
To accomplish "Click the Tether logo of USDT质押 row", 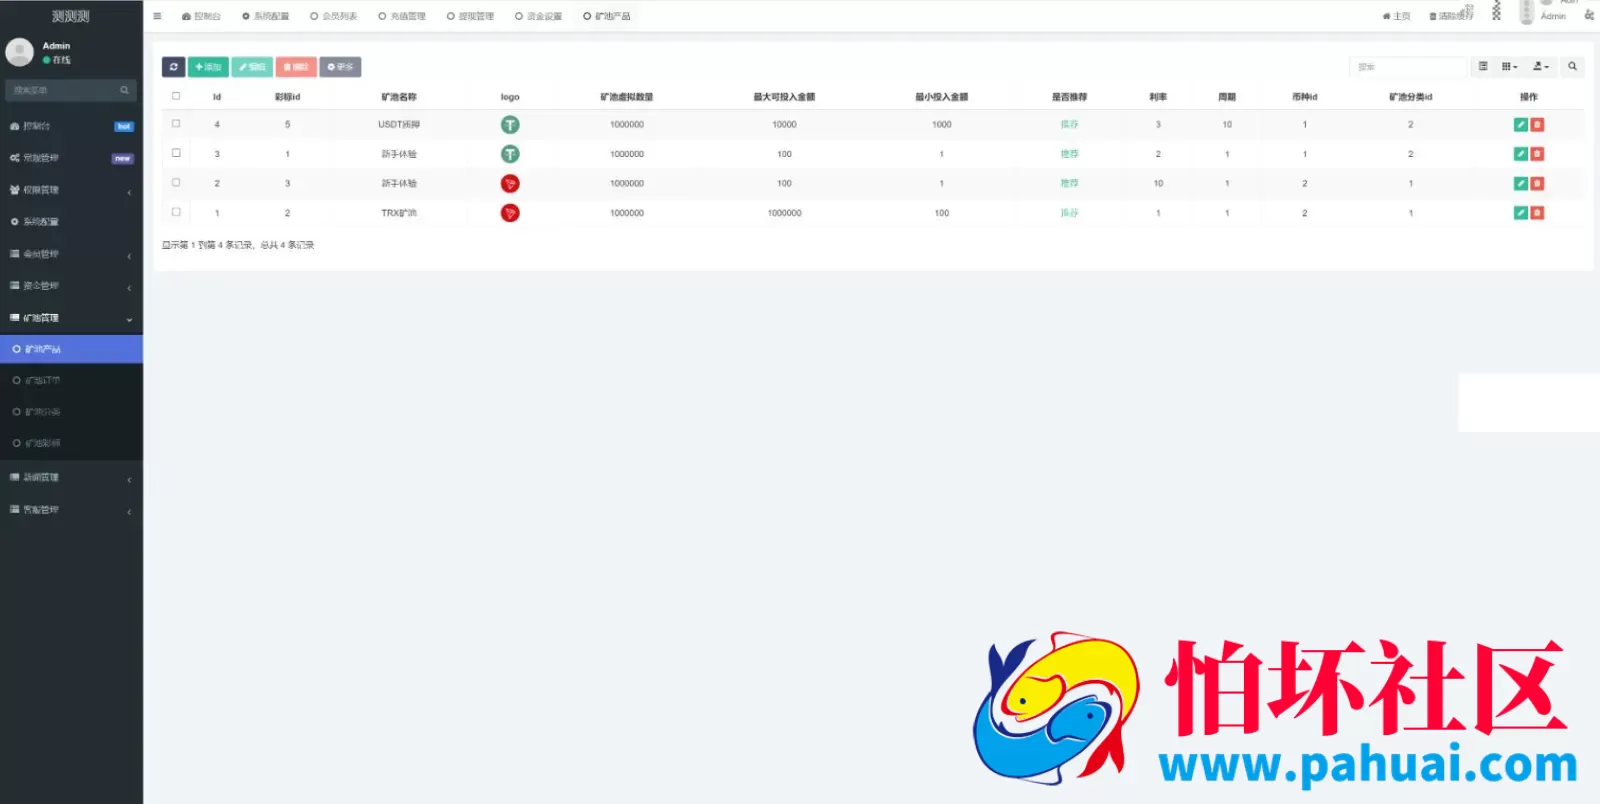I will coord(510,125).
